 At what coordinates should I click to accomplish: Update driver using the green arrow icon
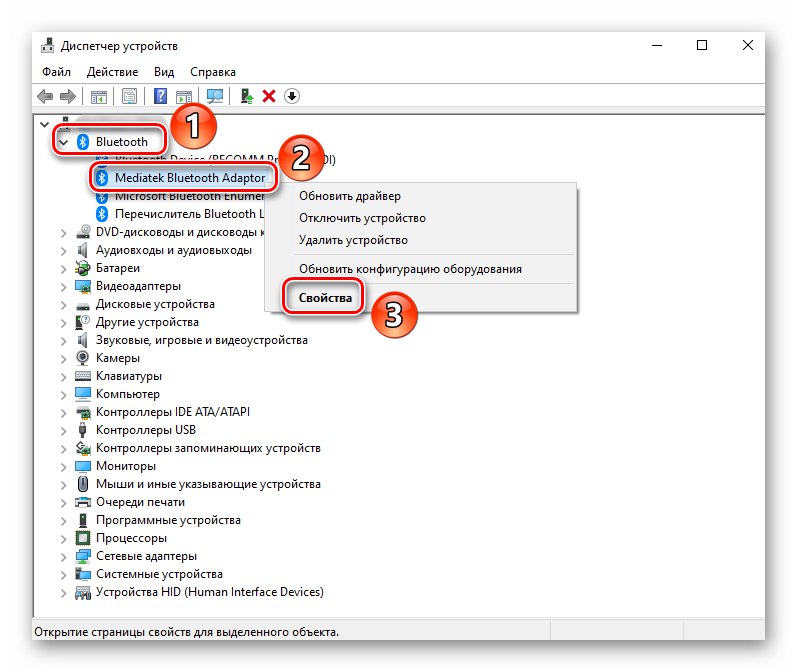pyautogui.click(x=247, y=96)
